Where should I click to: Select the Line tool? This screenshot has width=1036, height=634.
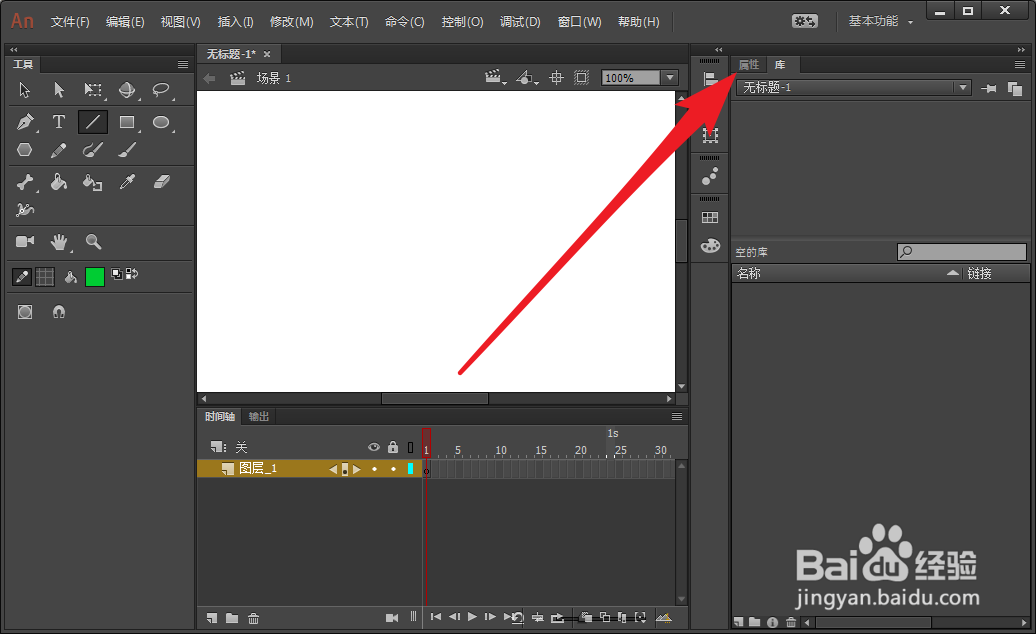[92, 122]
